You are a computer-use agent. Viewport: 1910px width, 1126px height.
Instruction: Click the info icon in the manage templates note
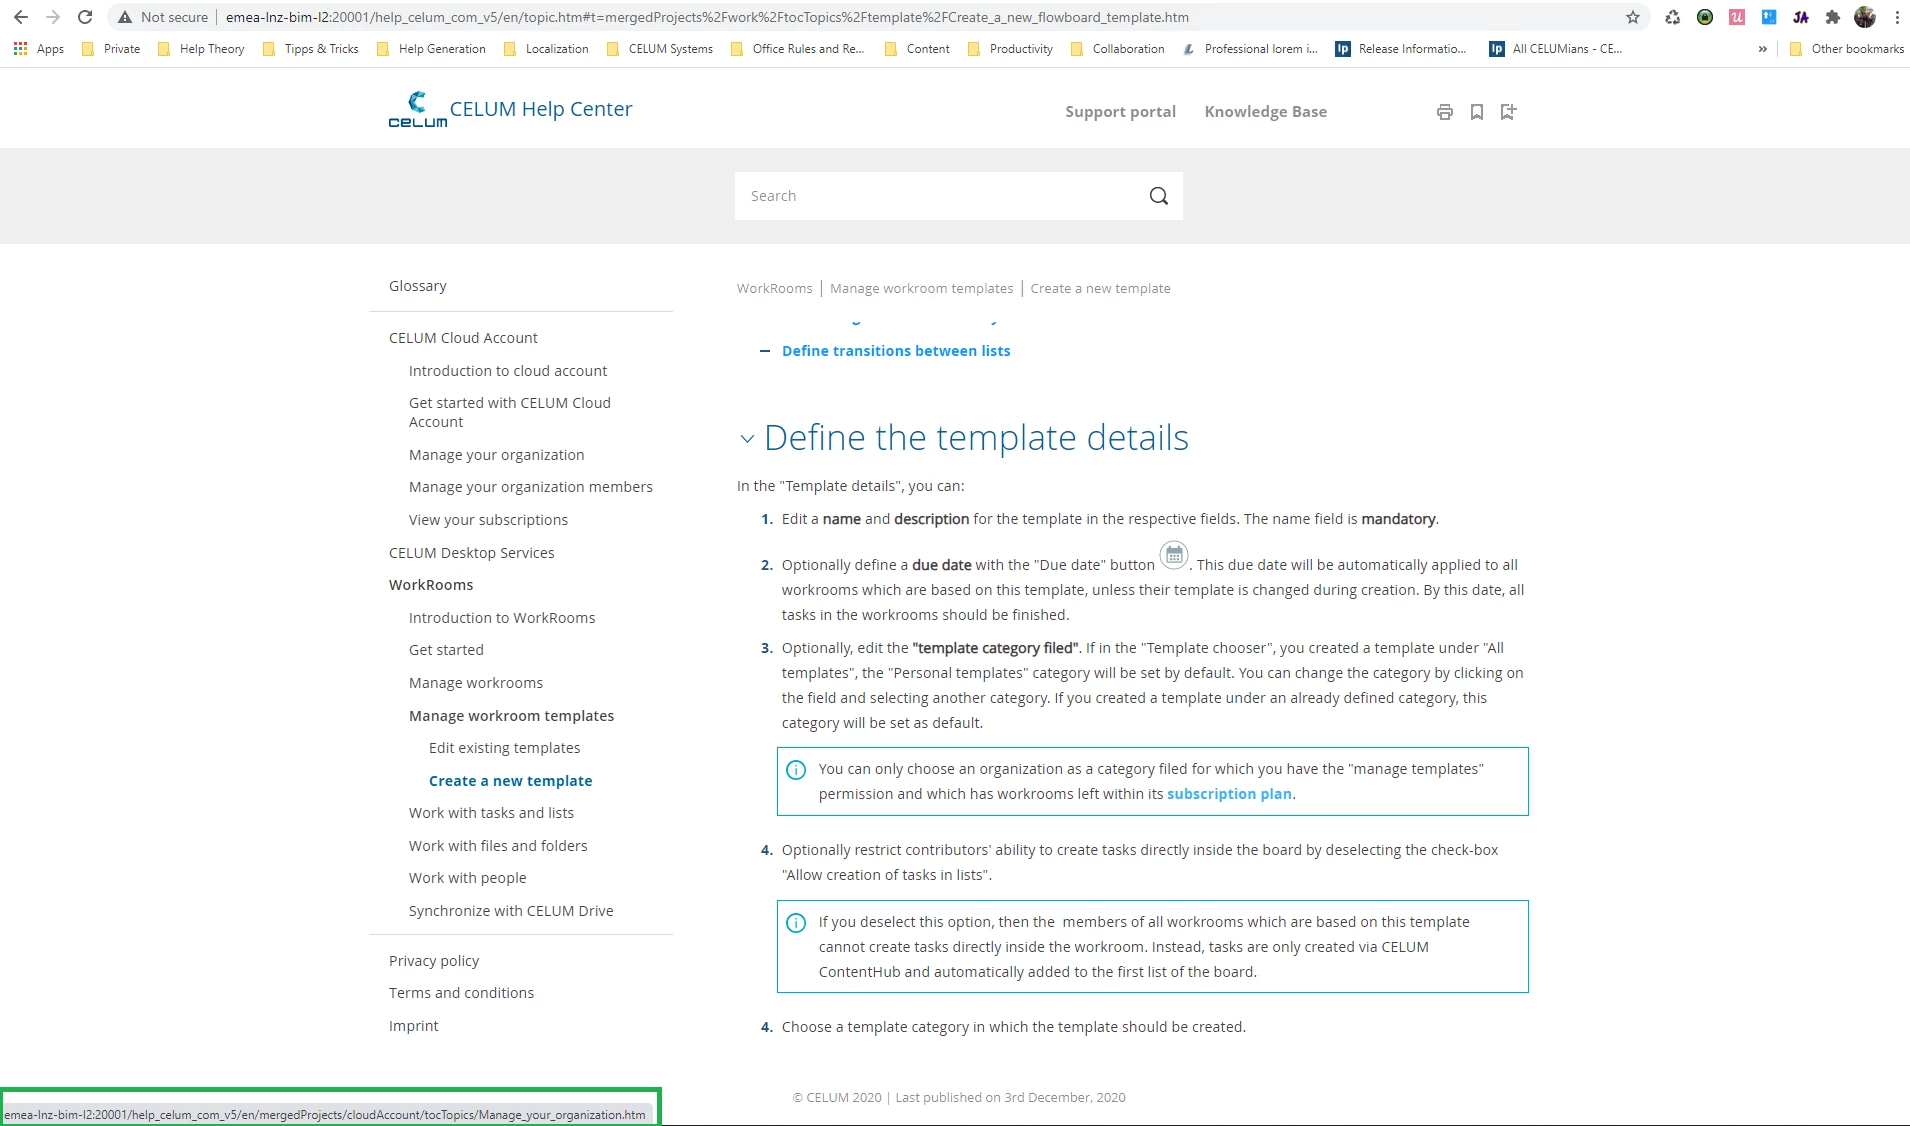point(796,770)
